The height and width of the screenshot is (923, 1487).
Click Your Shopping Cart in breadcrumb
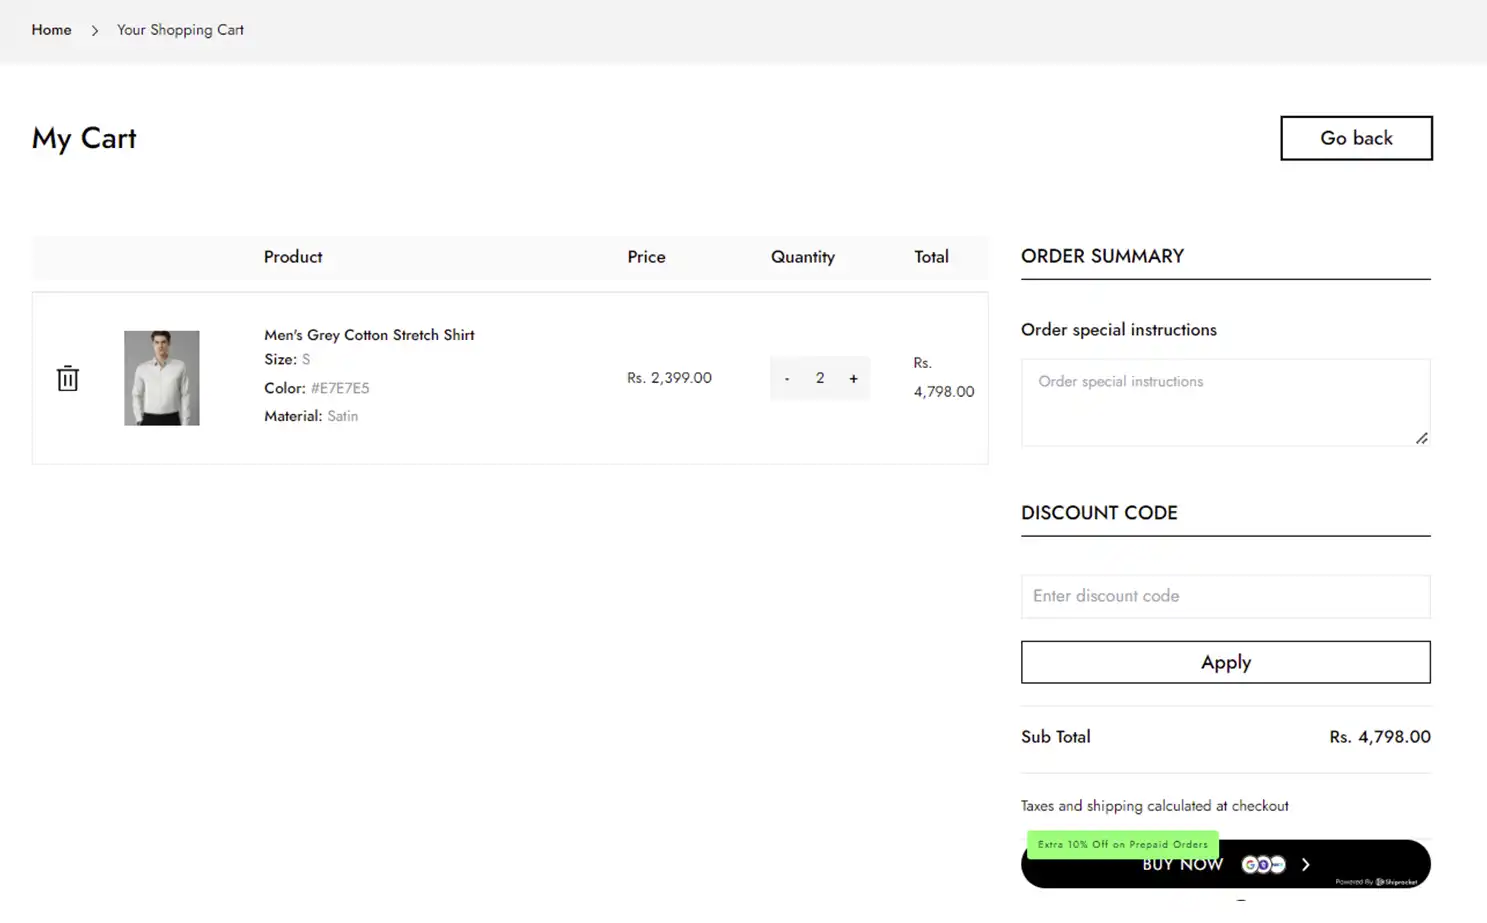click(180, 30)
